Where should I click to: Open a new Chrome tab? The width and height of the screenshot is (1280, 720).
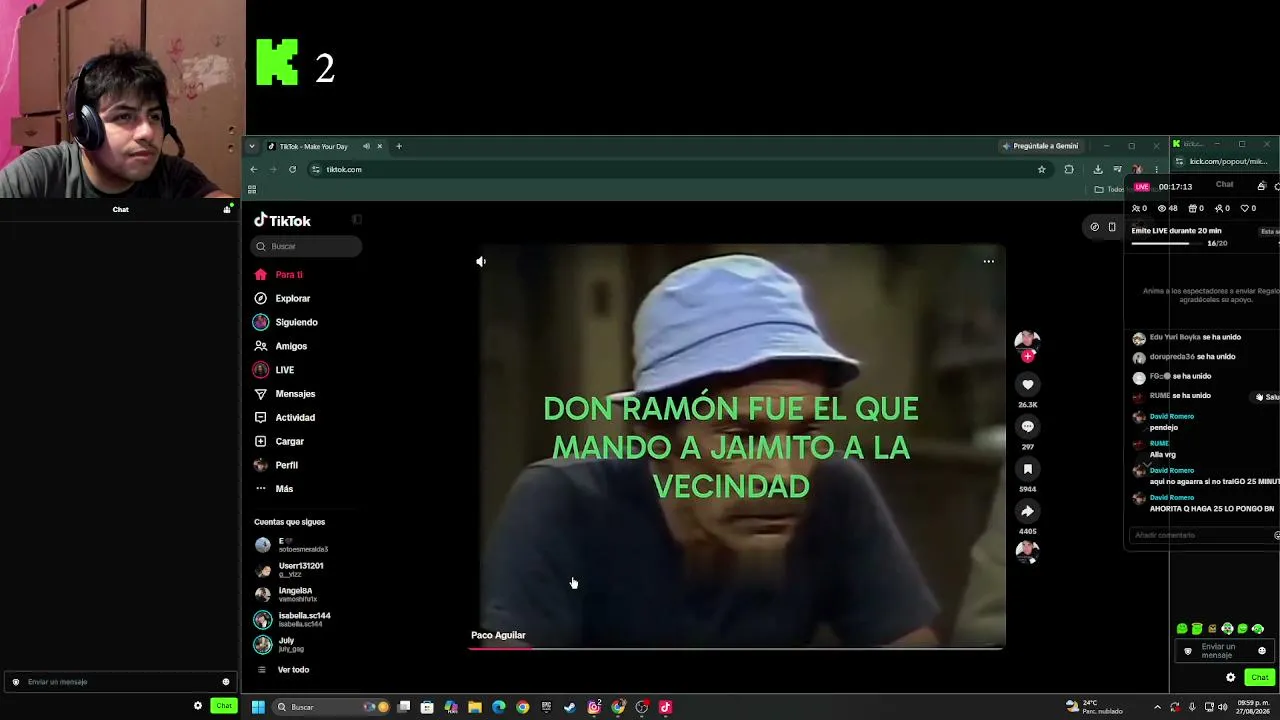point(399,147)
